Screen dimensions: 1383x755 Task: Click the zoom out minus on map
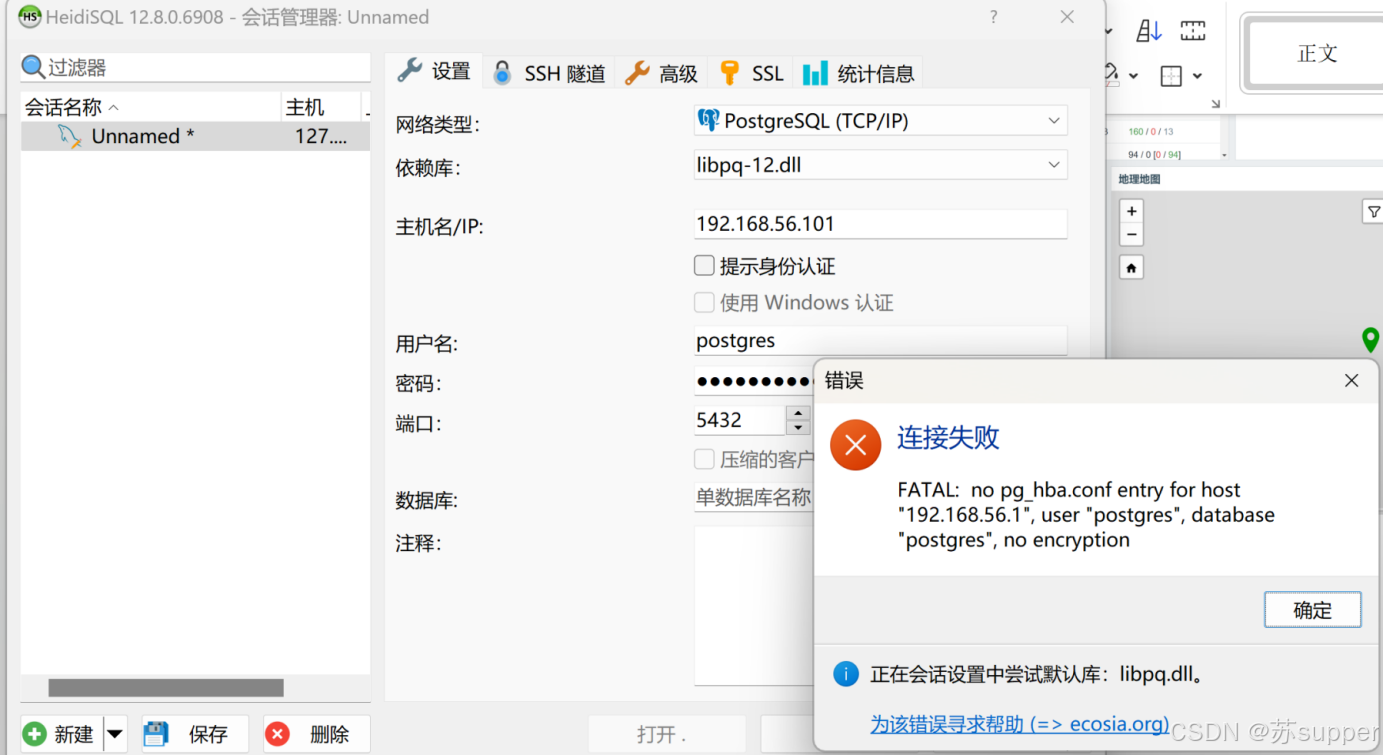[x=1131, y=235]
